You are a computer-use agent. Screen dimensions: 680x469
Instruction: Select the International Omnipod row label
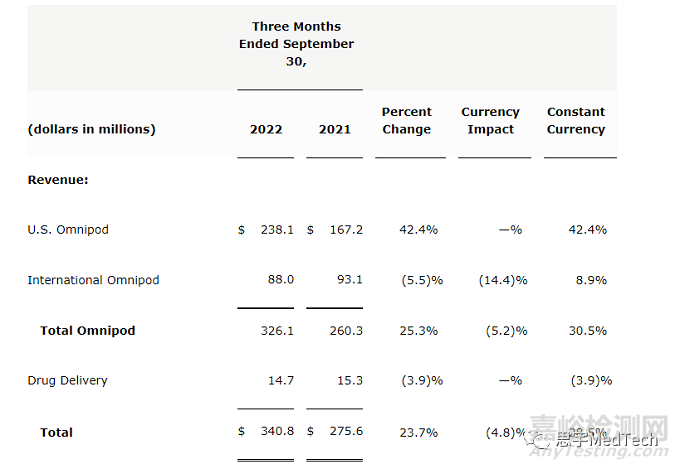pos(93,280)
